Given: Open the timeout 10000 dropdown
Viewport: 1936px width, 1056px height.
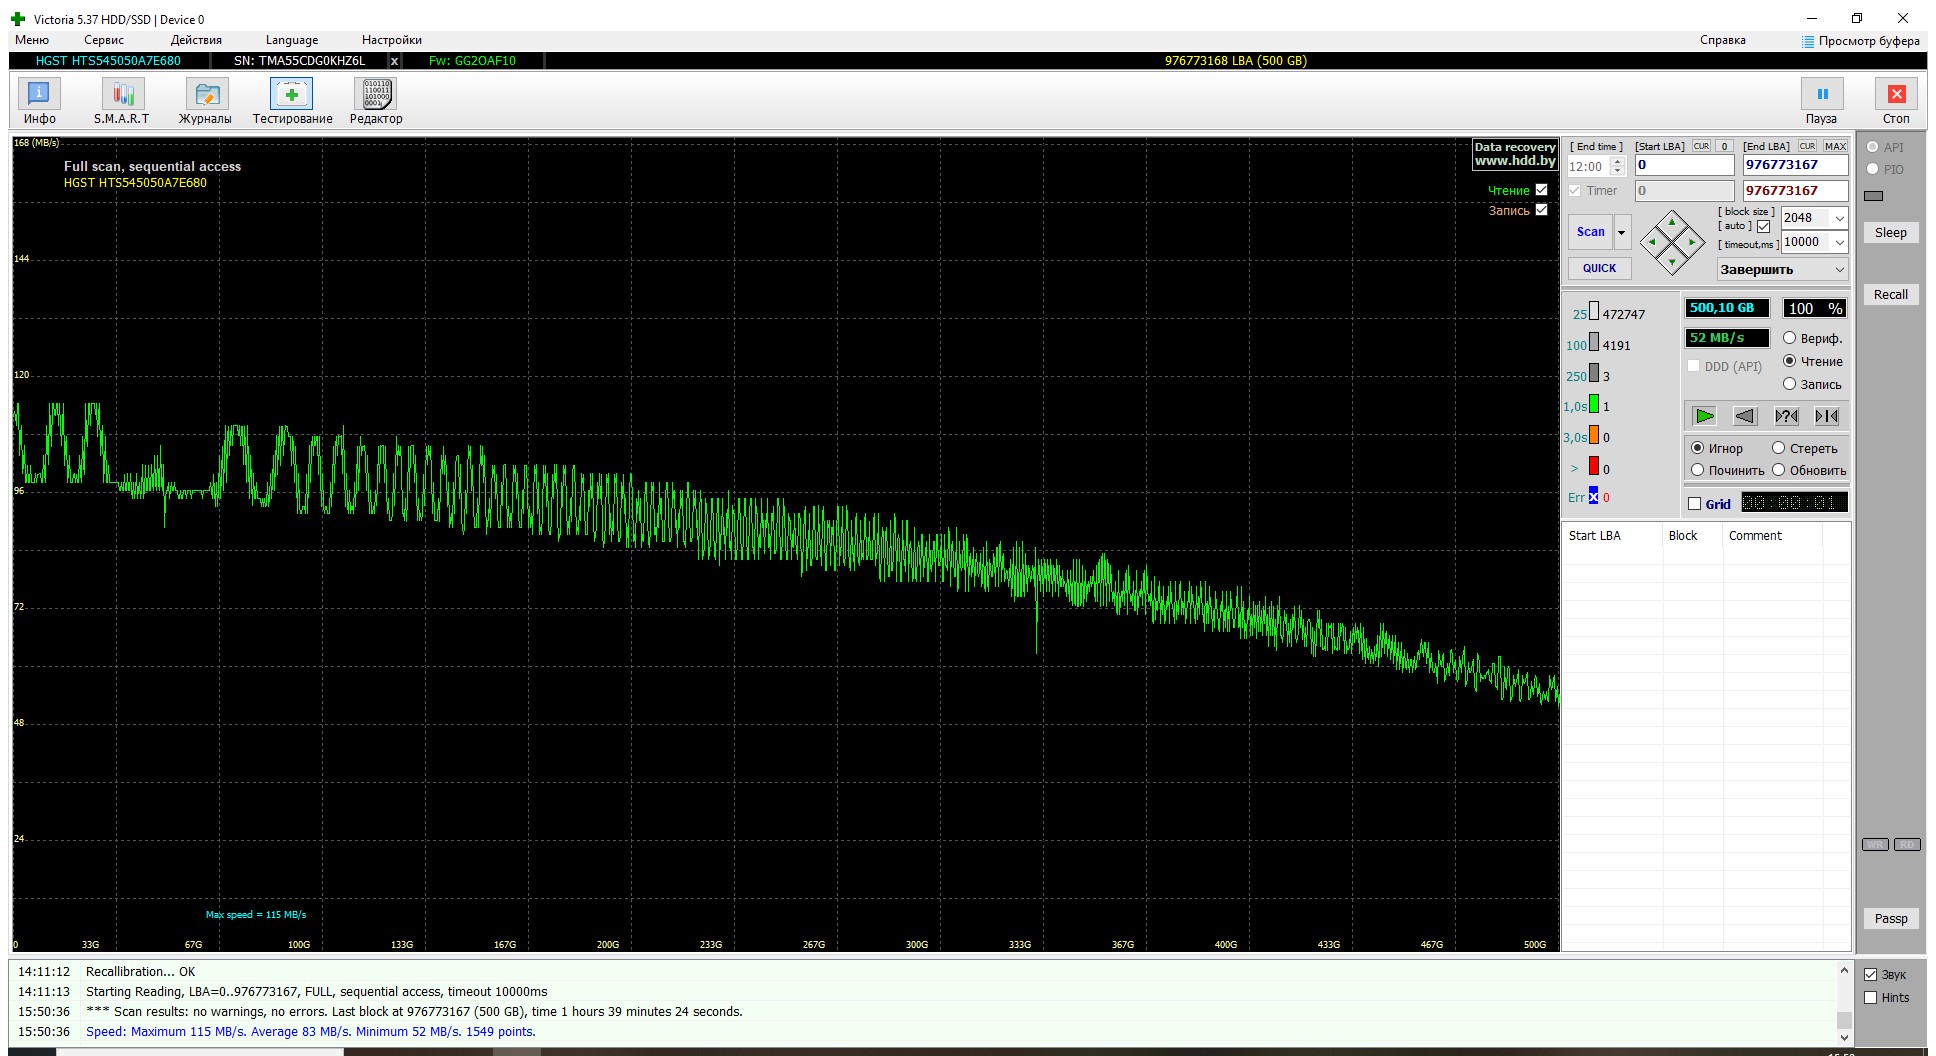Looking at the screenshot, I should pos(1839,242).
